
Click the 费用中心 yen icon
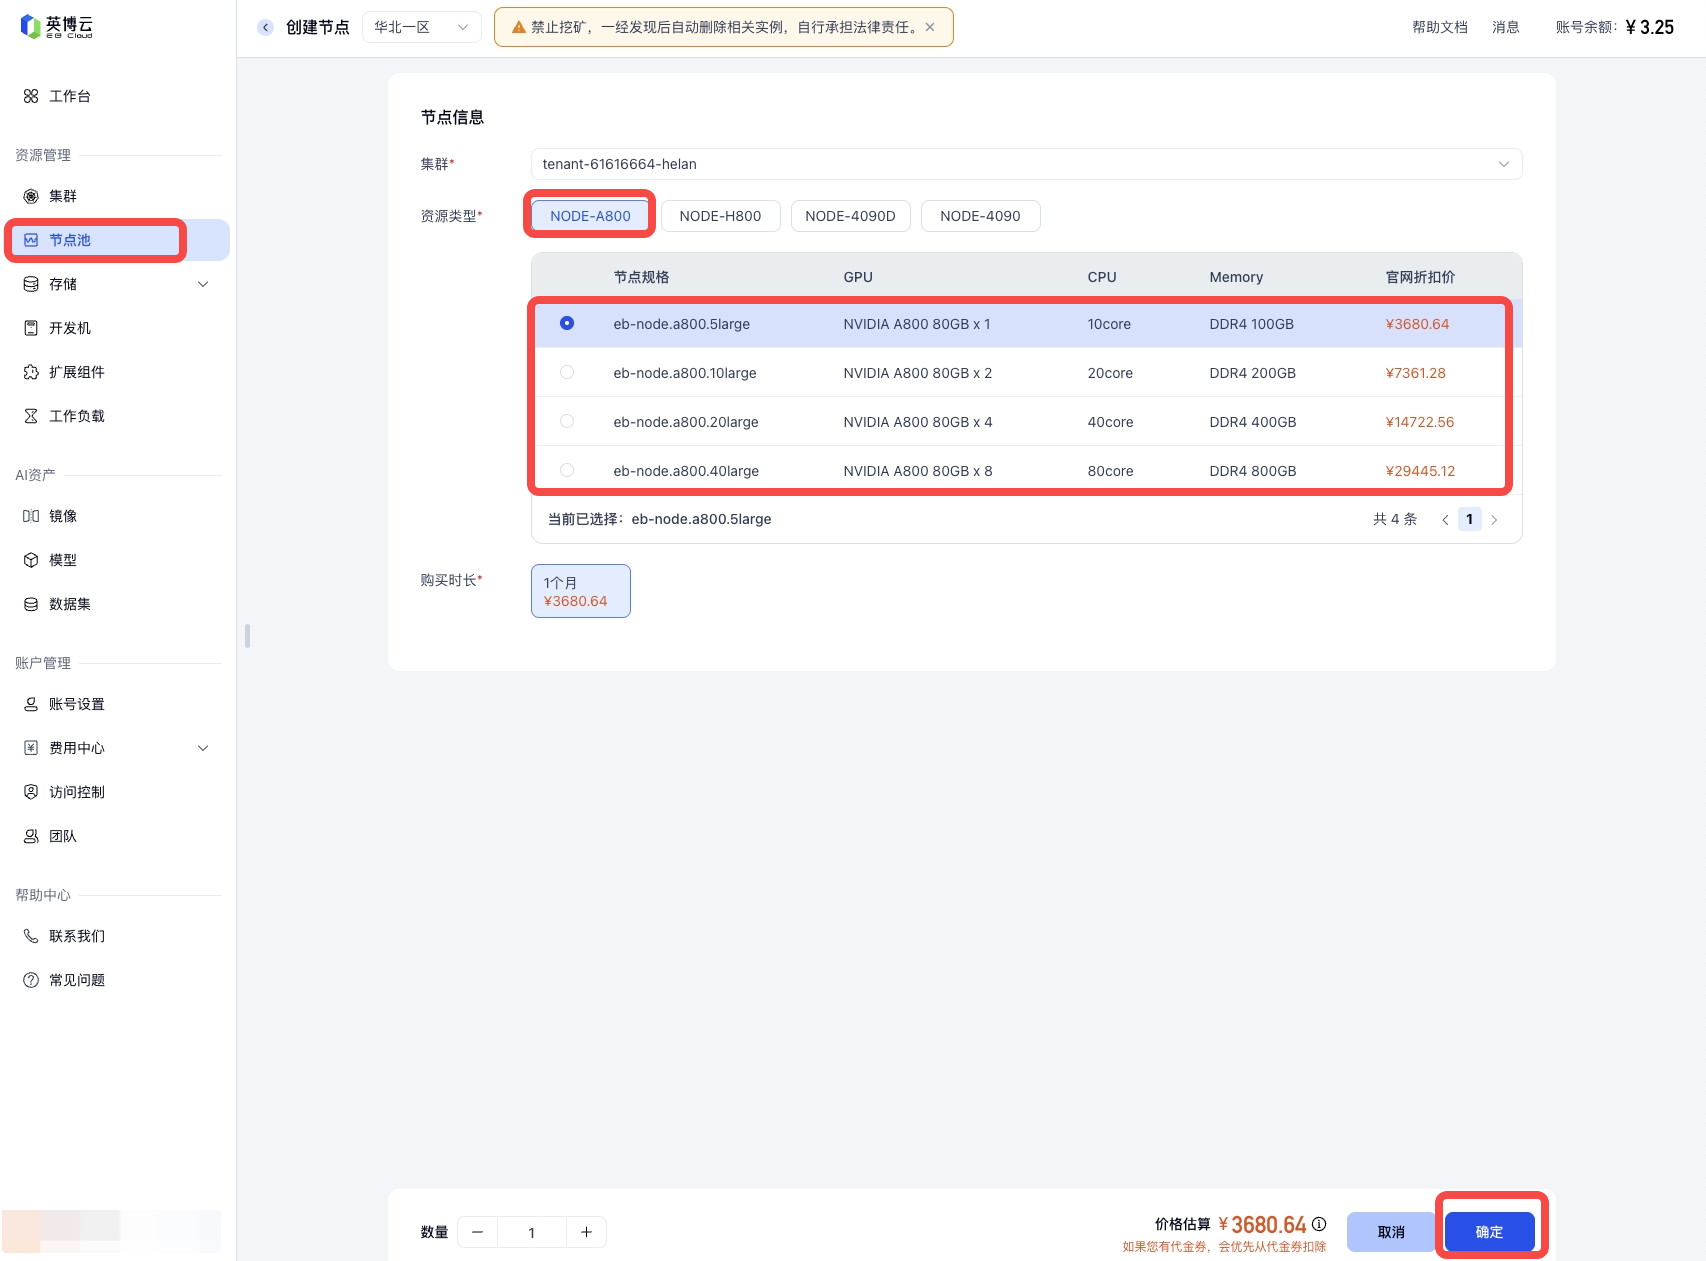tap(31, 748)
